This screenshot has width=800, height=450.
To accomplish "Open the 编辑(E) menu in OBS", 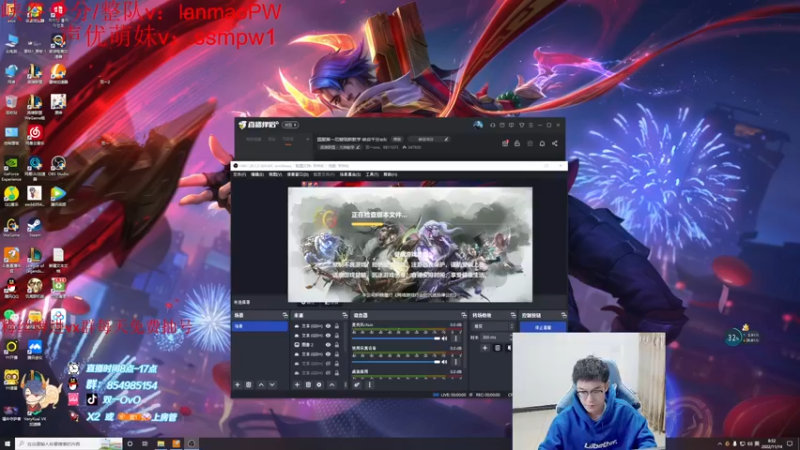I will click(x=257, y=174).
